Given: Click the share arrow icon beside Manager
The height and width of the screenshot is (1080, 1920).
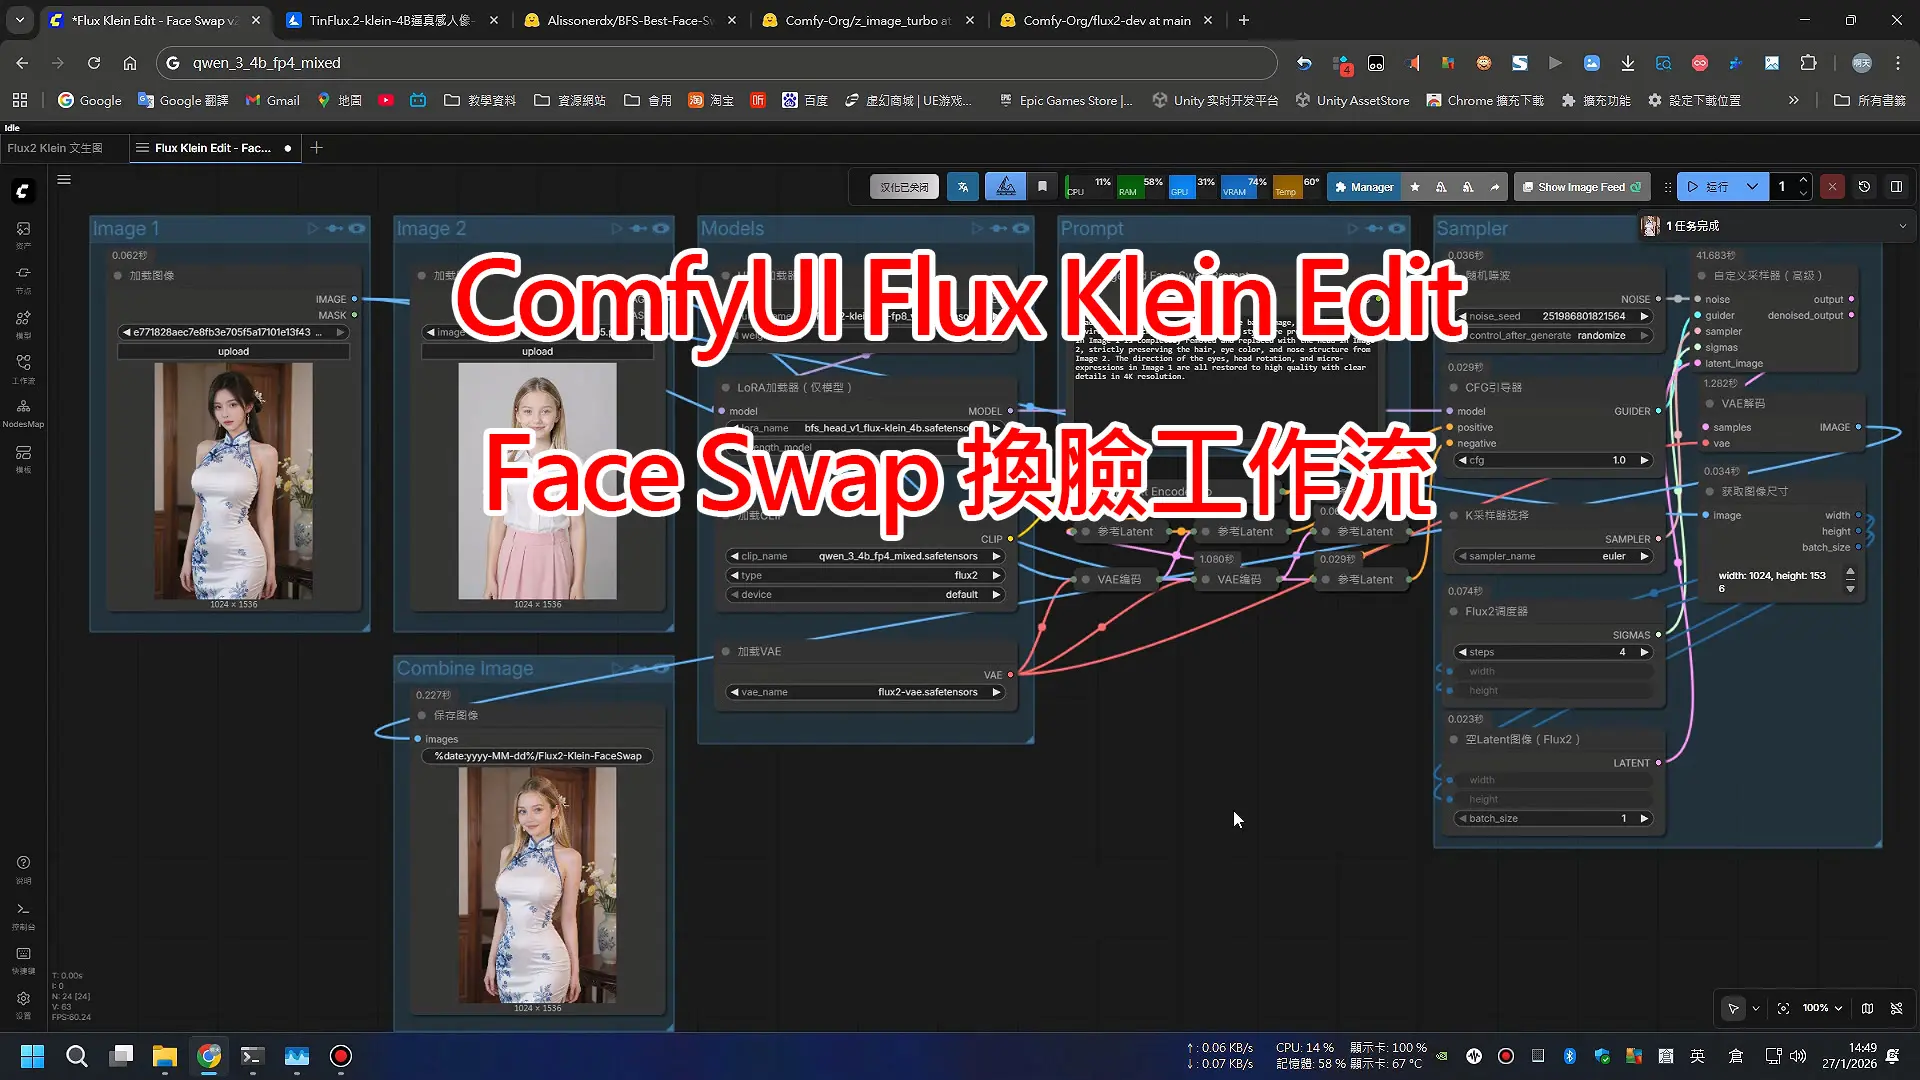Looking at the screenshot, I should (x=1495, y=187).
